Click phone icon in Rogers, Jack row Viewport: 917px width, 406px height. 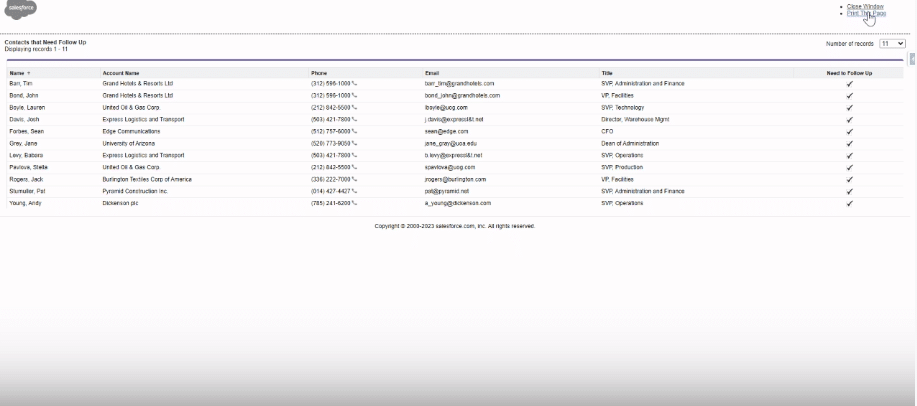(x=354, y=180)
